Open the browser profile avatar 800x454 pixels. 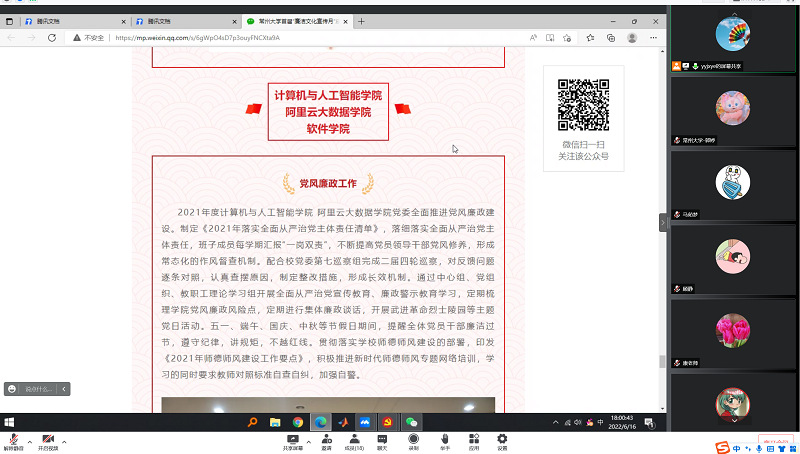(x=632, y=38)
